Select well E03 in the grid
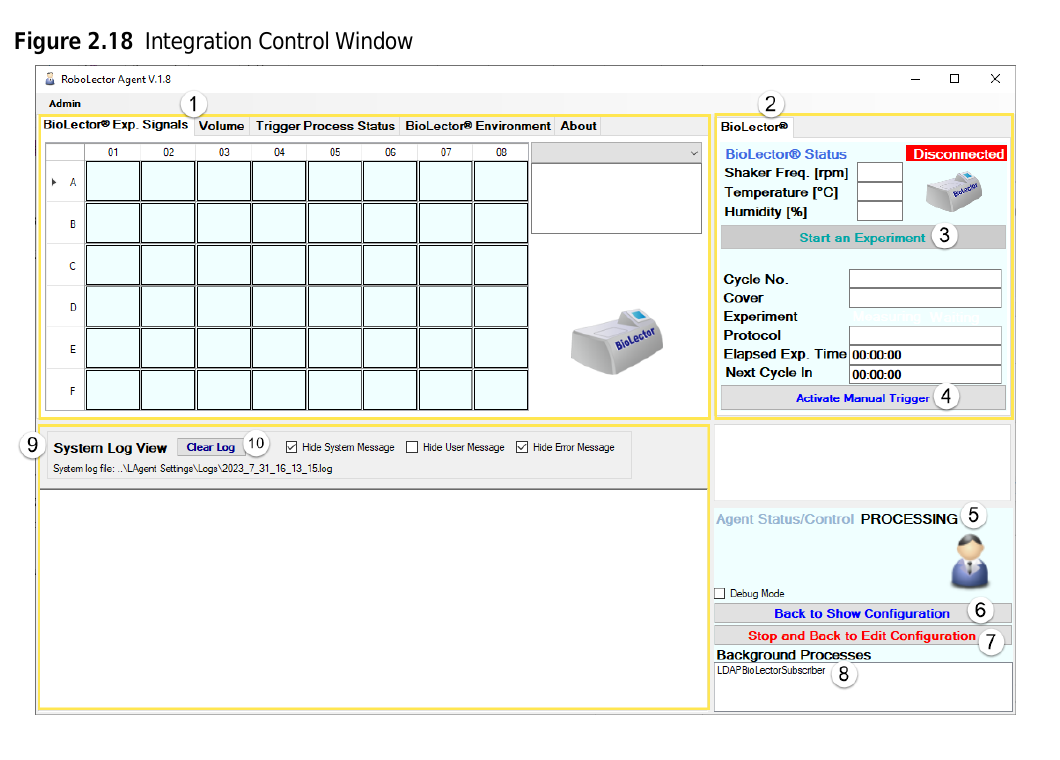The image size is (1060, 760). tap(224, 348)
